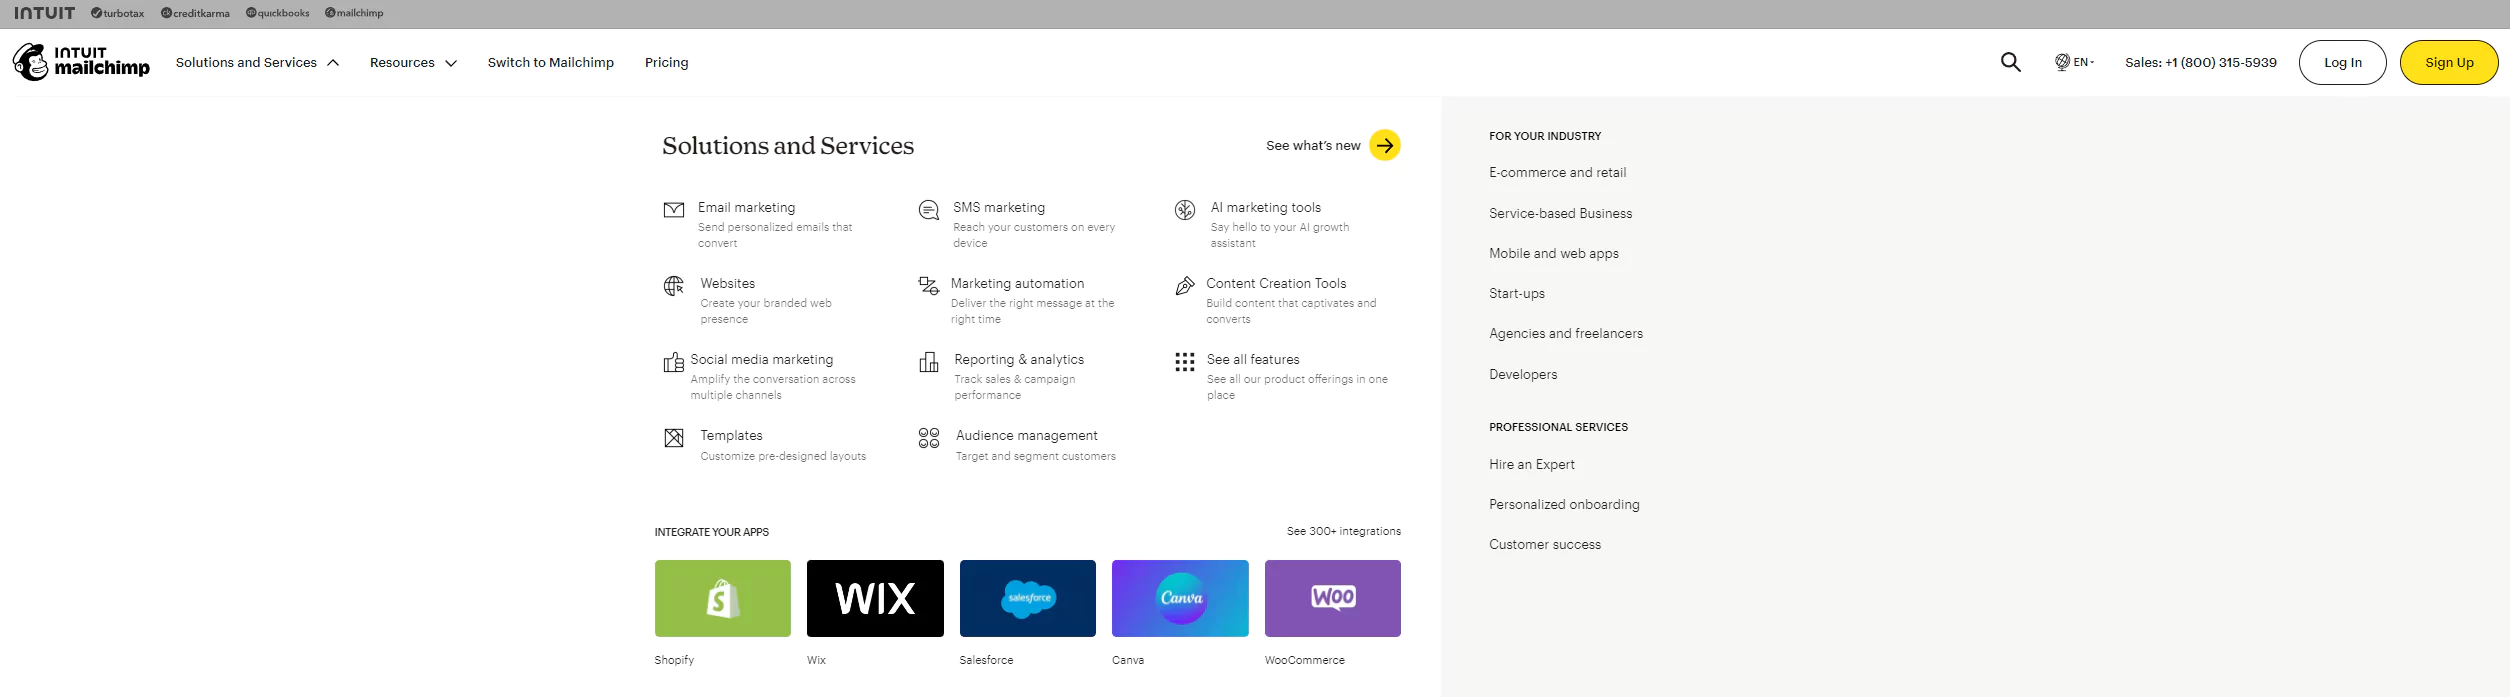2510x697 pixels.
Task: Click the Marketing automation icon
Action: click(x=929, y=286)
